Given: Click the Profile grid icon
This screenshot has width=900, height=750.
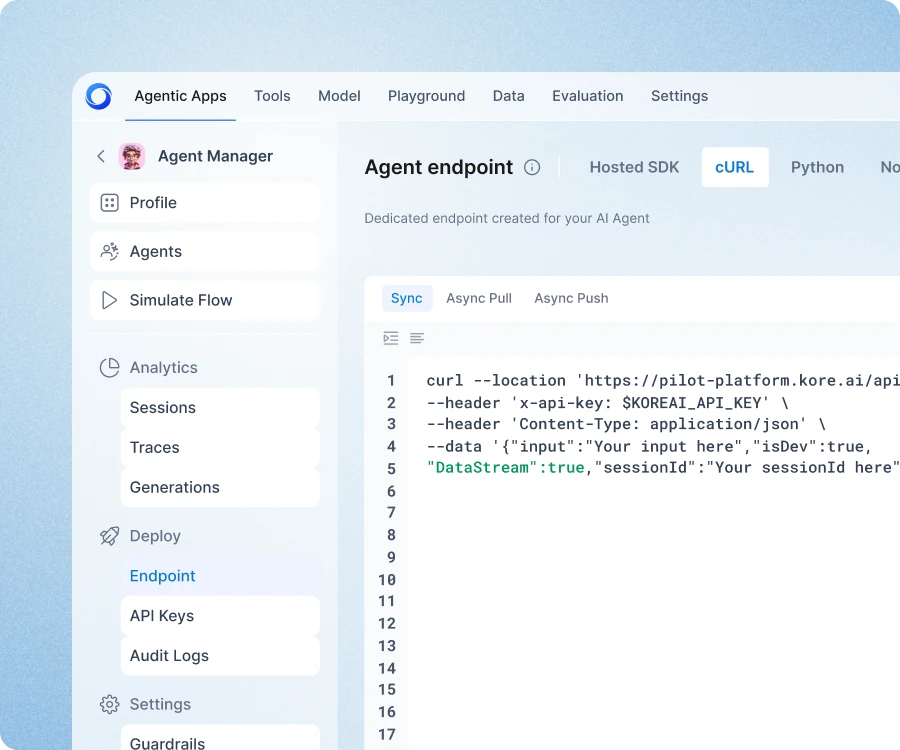Looking at the screenshot, I should pyautogui.click(x=110, y=203).
